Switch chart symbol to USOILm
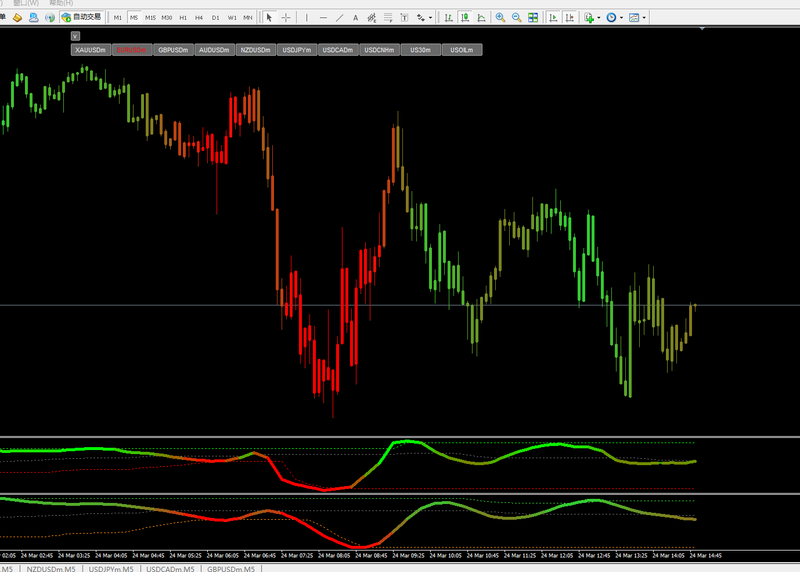The width and height of the screenshot is (800, 572). click(462, 50)
